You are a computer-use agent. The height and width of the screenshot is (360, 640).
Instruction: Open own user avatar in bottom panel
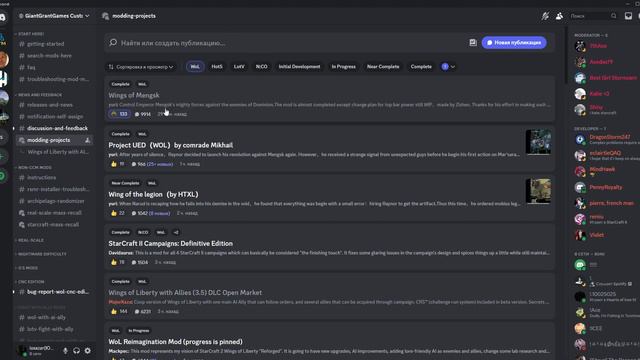pos(22,351)
